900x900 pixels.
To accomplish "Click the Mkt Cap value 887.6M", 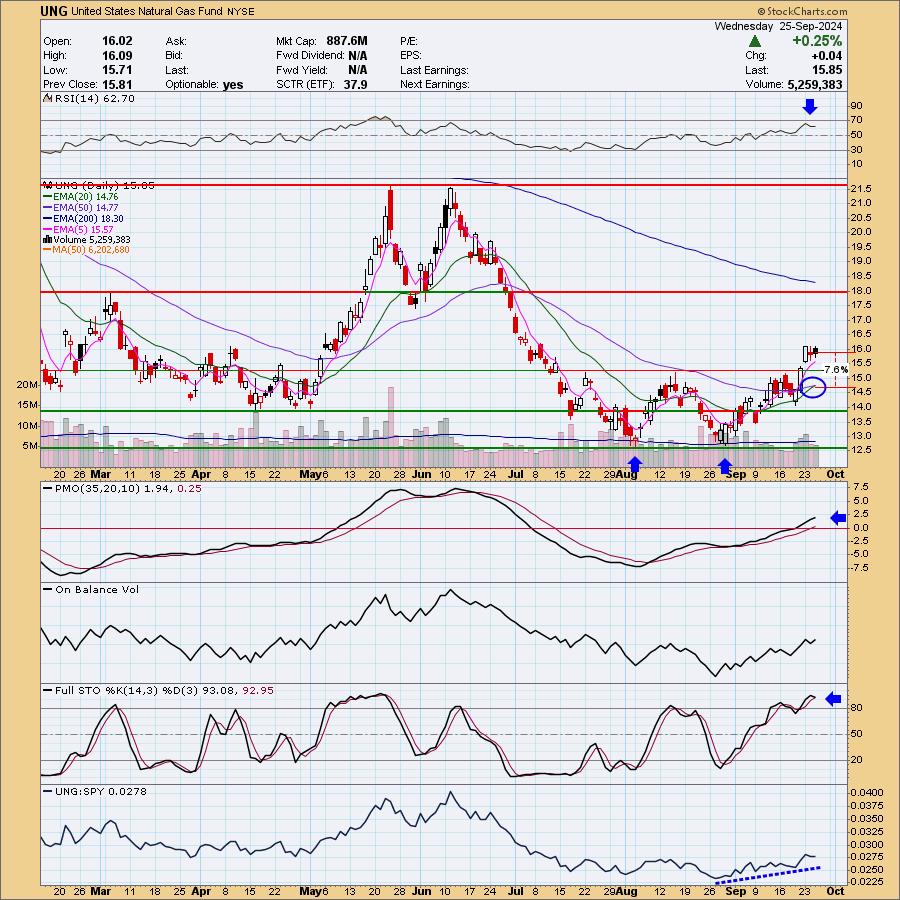I will [347, 41].
